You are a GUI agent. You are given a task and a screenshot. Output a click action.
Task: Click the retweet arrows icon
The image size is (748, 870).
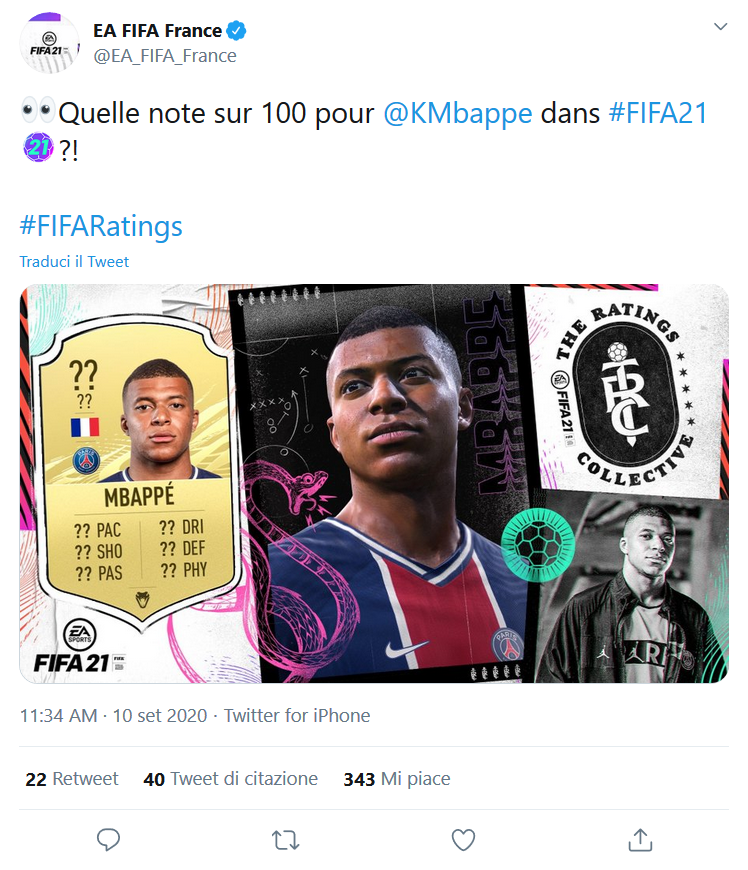286,840
